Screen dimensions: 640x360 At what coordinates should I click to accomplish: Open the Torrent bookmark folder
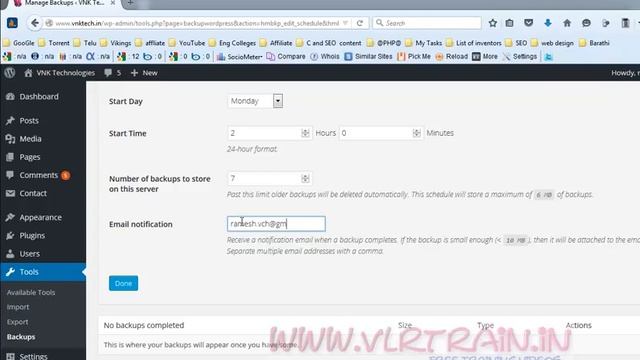(54, 43)
